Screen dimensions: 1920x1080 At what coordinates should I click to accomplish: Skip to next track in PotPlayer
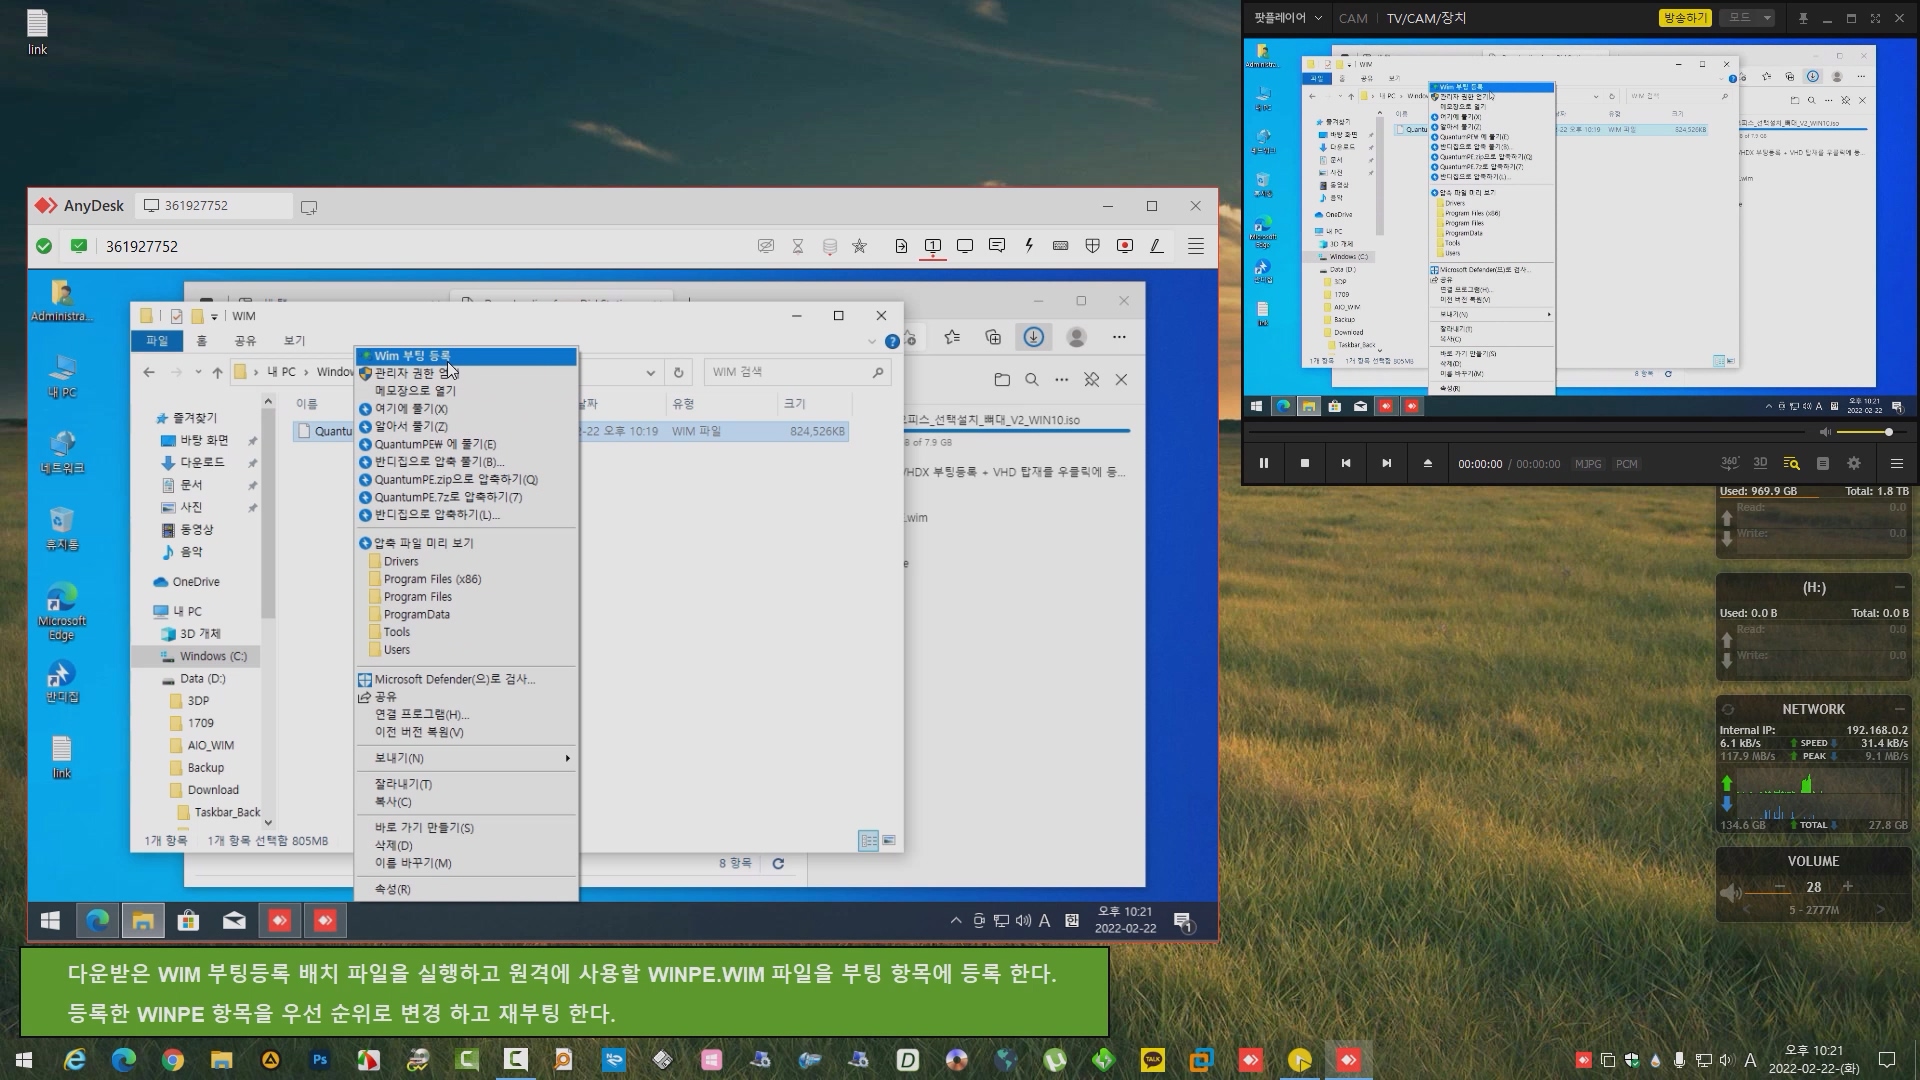(1387, 463)
